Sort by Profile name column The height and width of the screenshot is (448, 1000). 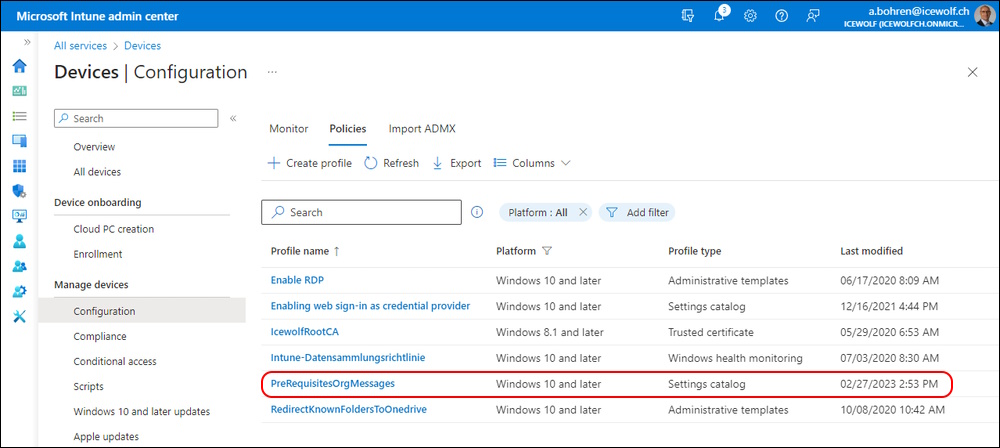tap(305, 251)
